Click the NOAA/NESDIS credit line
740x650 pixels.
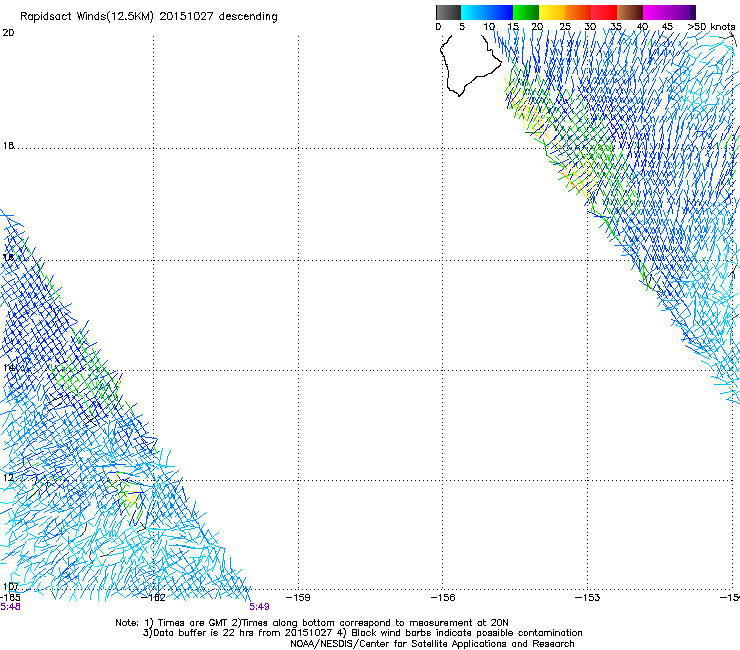pos(432,644)
